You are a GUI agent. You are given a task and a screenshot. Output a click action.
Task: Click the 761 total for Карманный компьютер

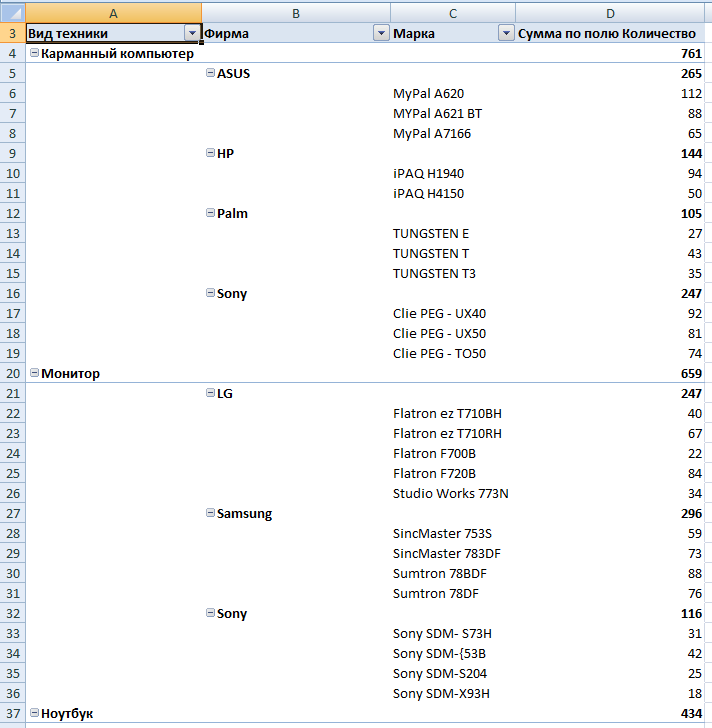click(610, 53)
